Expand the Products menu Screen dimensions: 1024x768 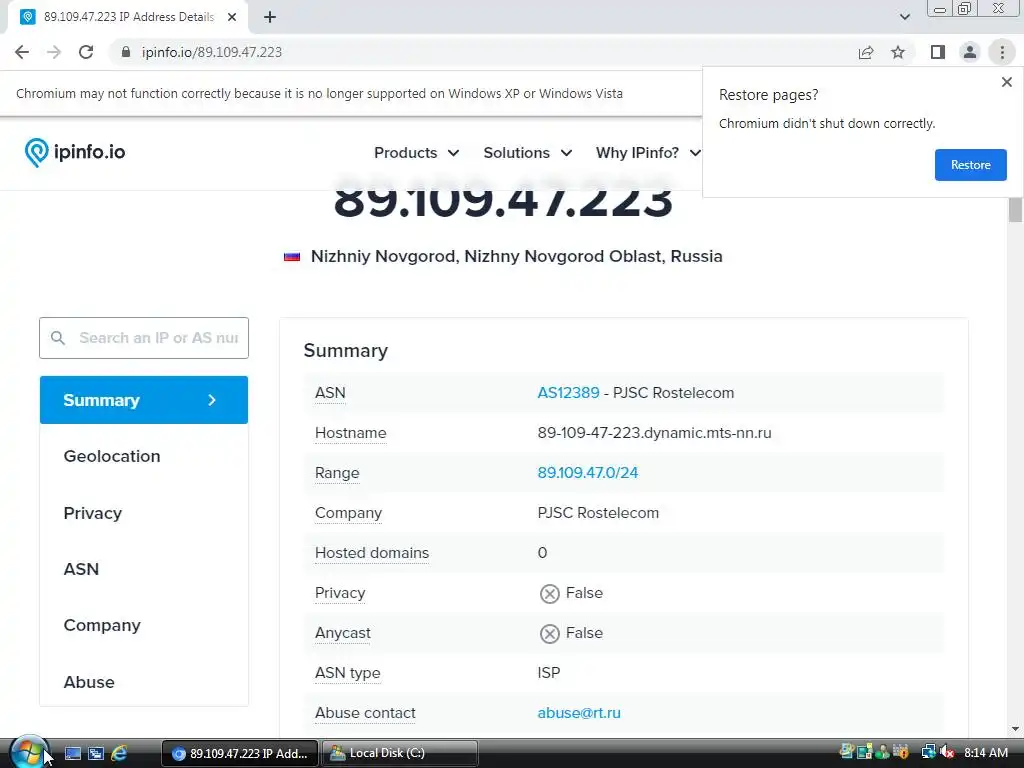coord(416,153)
